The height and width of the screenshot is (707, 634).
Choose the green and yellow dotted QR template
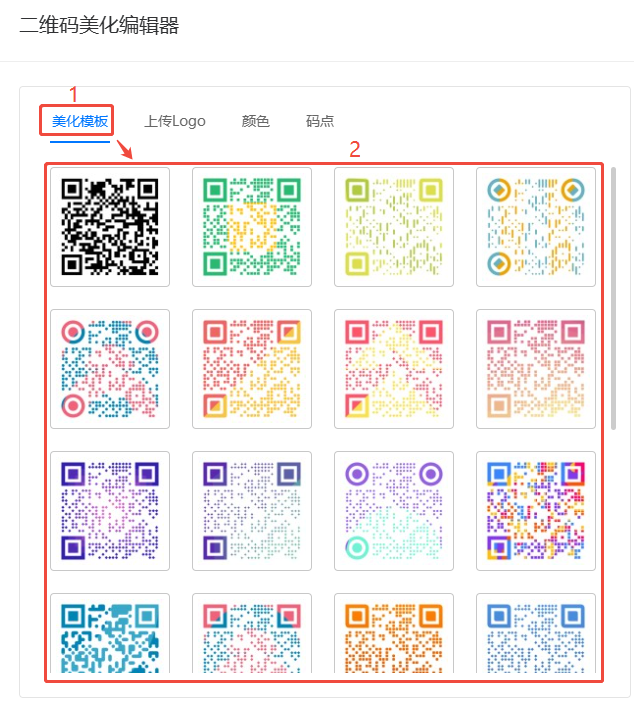click(x=252, y=227)
